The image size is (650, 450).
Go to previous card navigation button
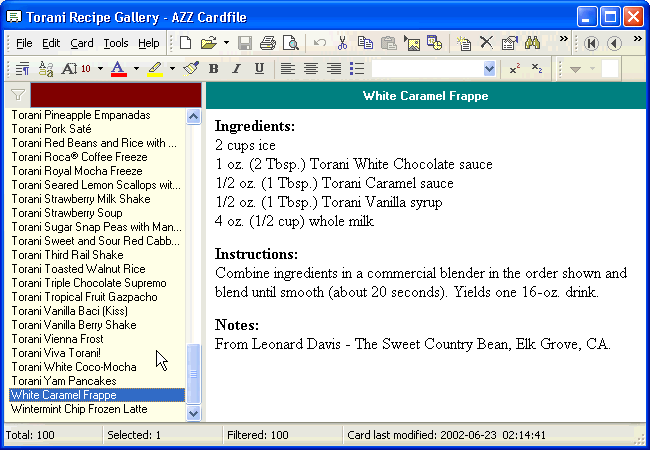point(614,43)
